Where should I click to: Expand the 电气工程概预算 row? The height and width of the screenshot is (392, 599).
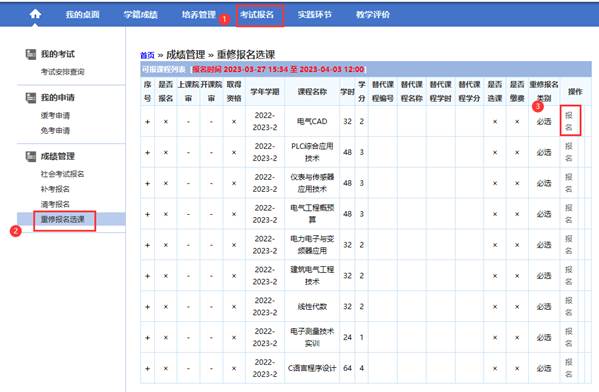pyautogui.click(x=147, y=214)
